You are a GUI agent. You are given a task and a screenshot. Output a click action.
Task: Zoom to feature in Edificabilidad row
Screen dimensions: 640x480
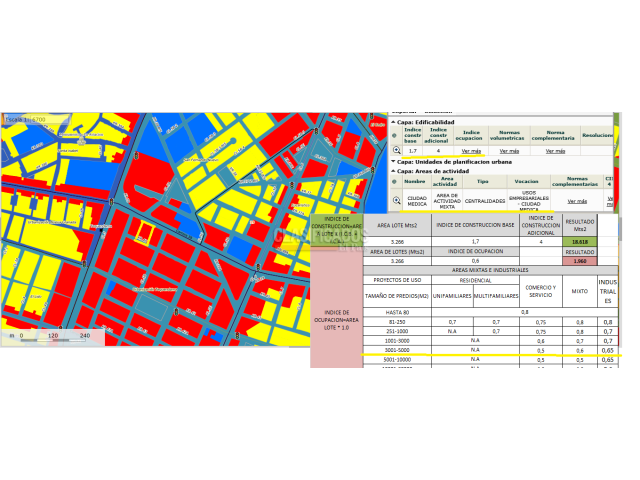396,151
